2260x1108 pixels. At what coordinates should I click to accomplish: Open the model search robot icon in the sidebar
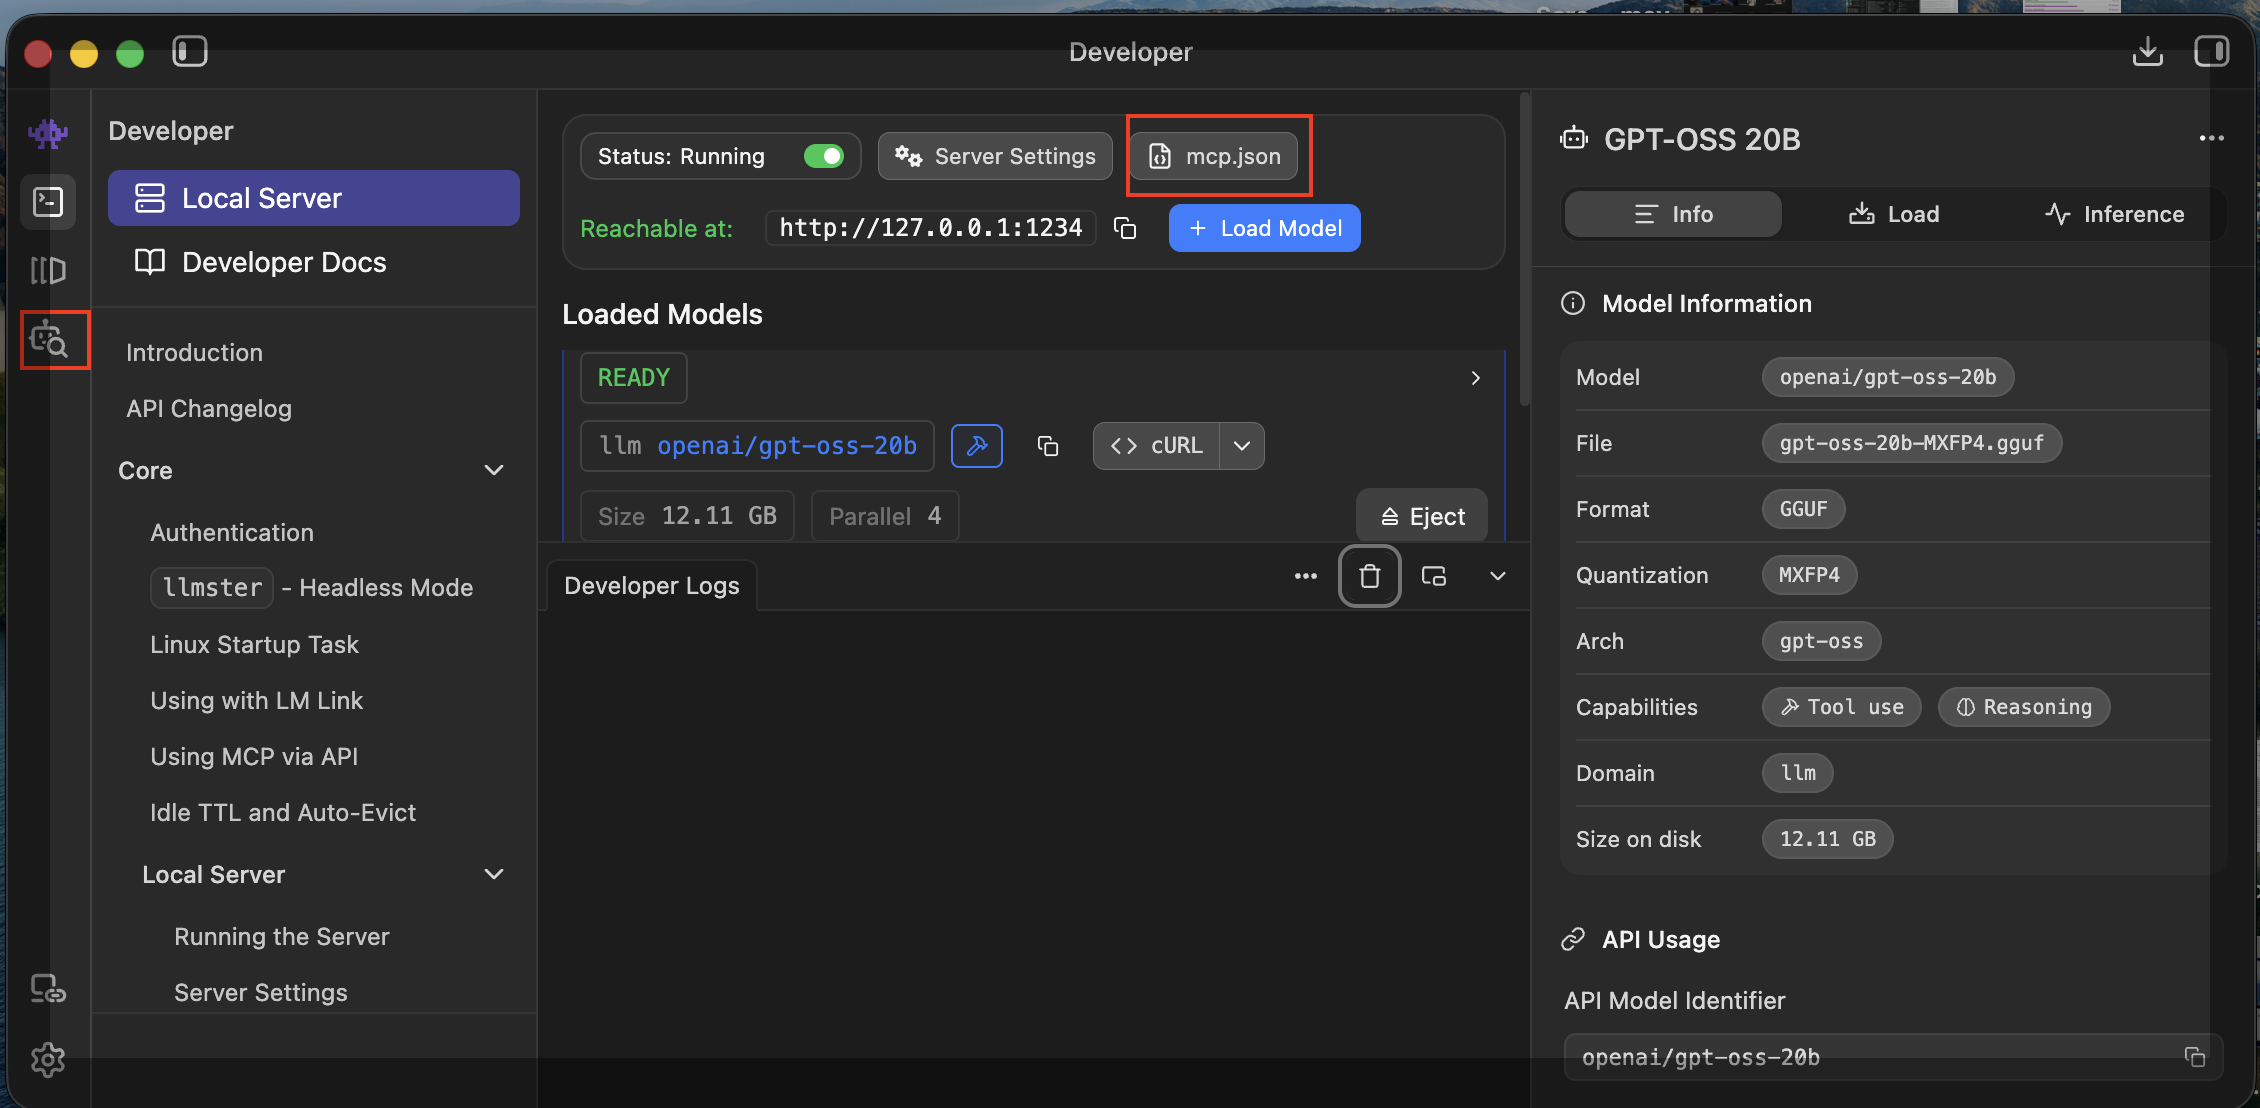coord(48,339)
